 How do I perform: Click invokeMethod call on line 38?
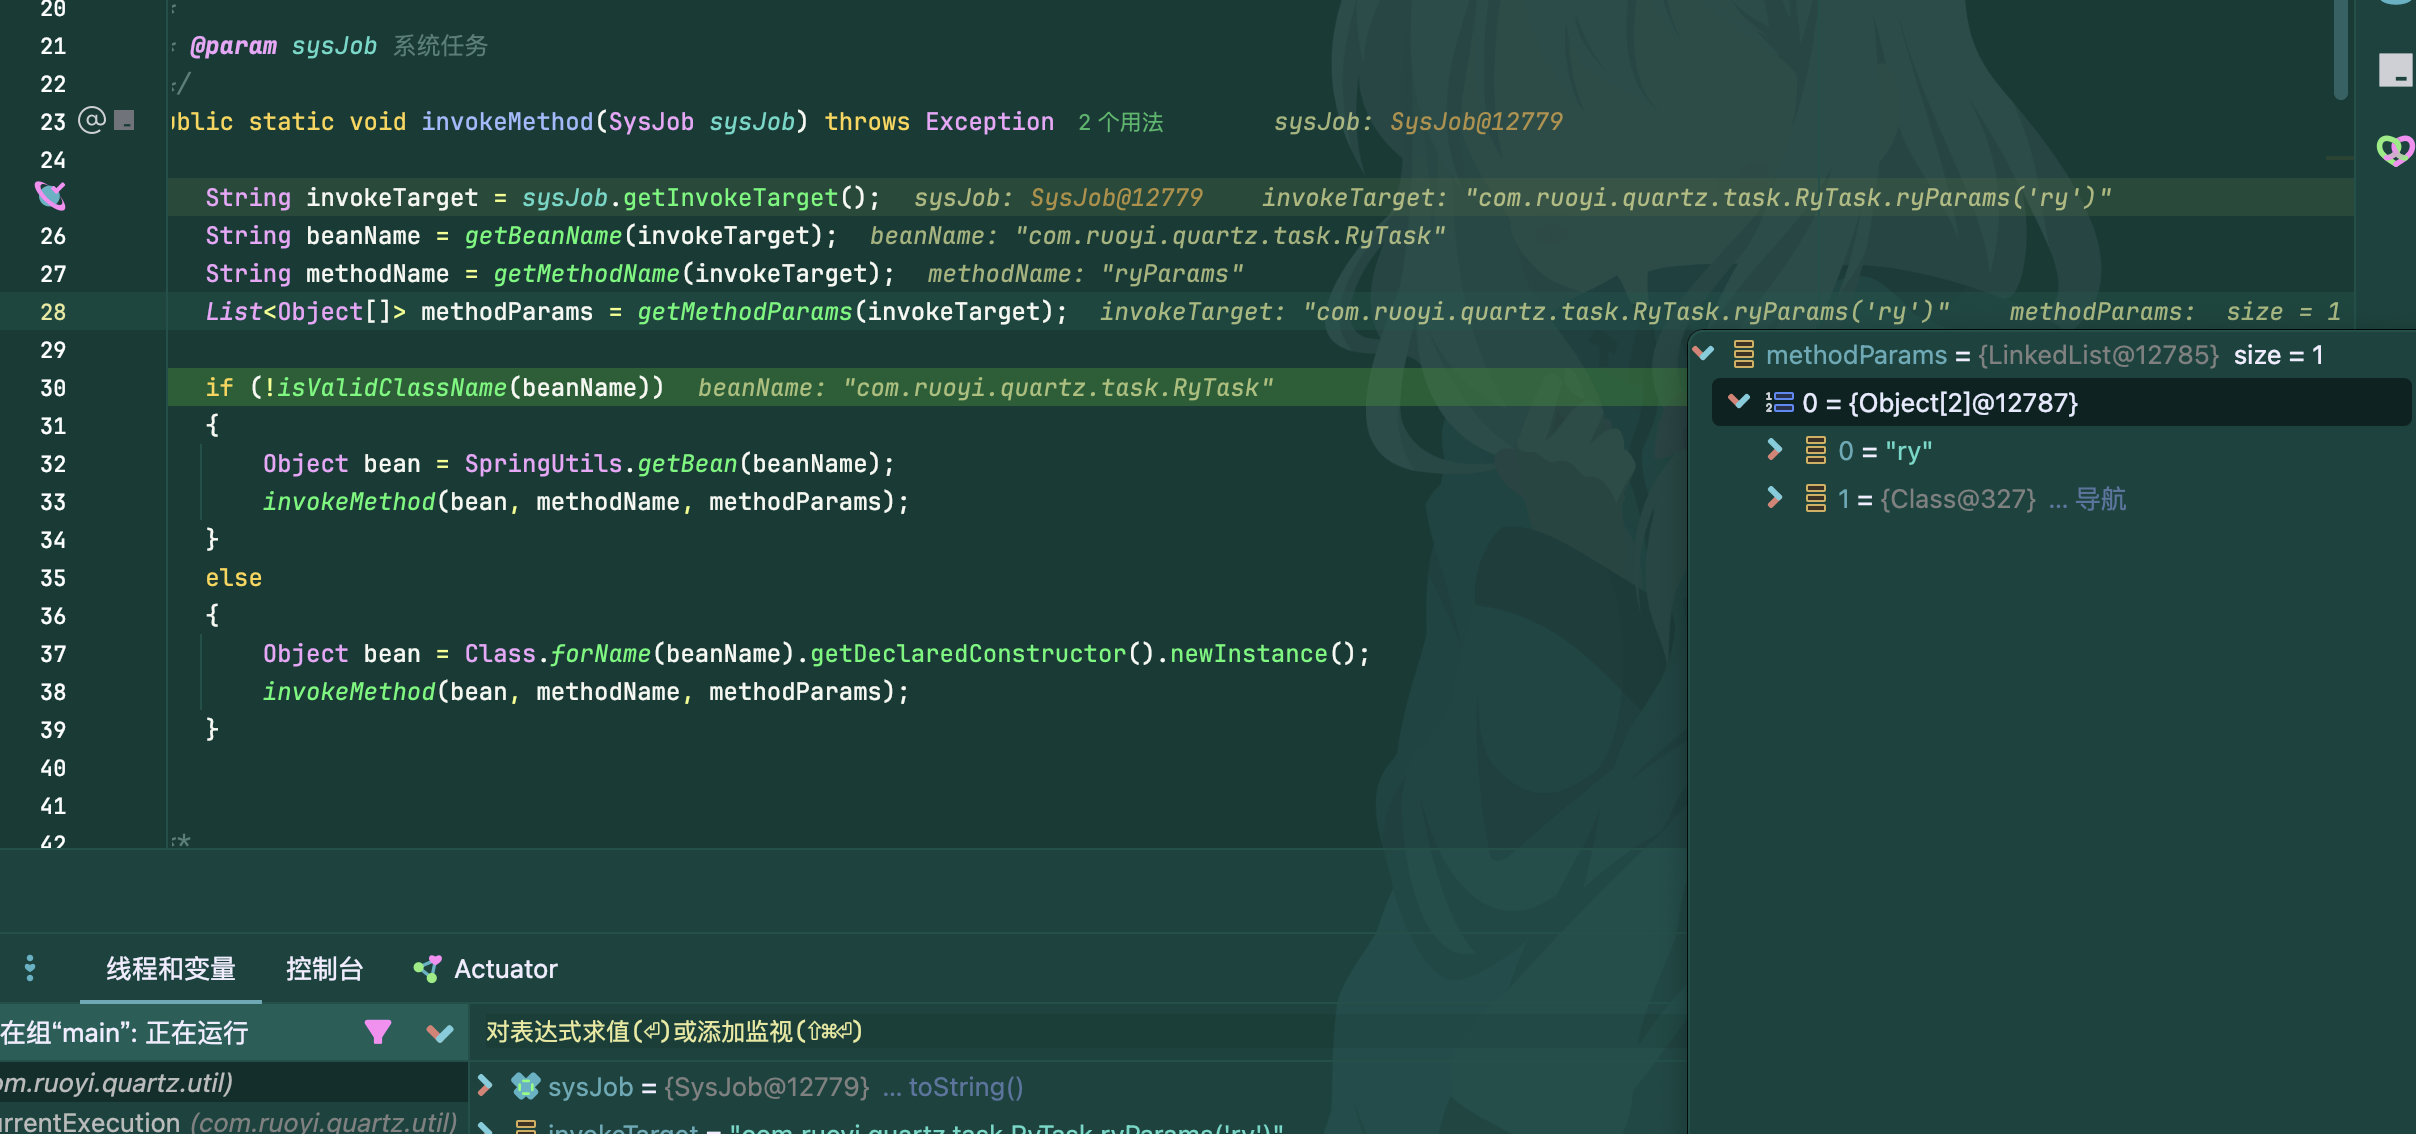[349, 692]
